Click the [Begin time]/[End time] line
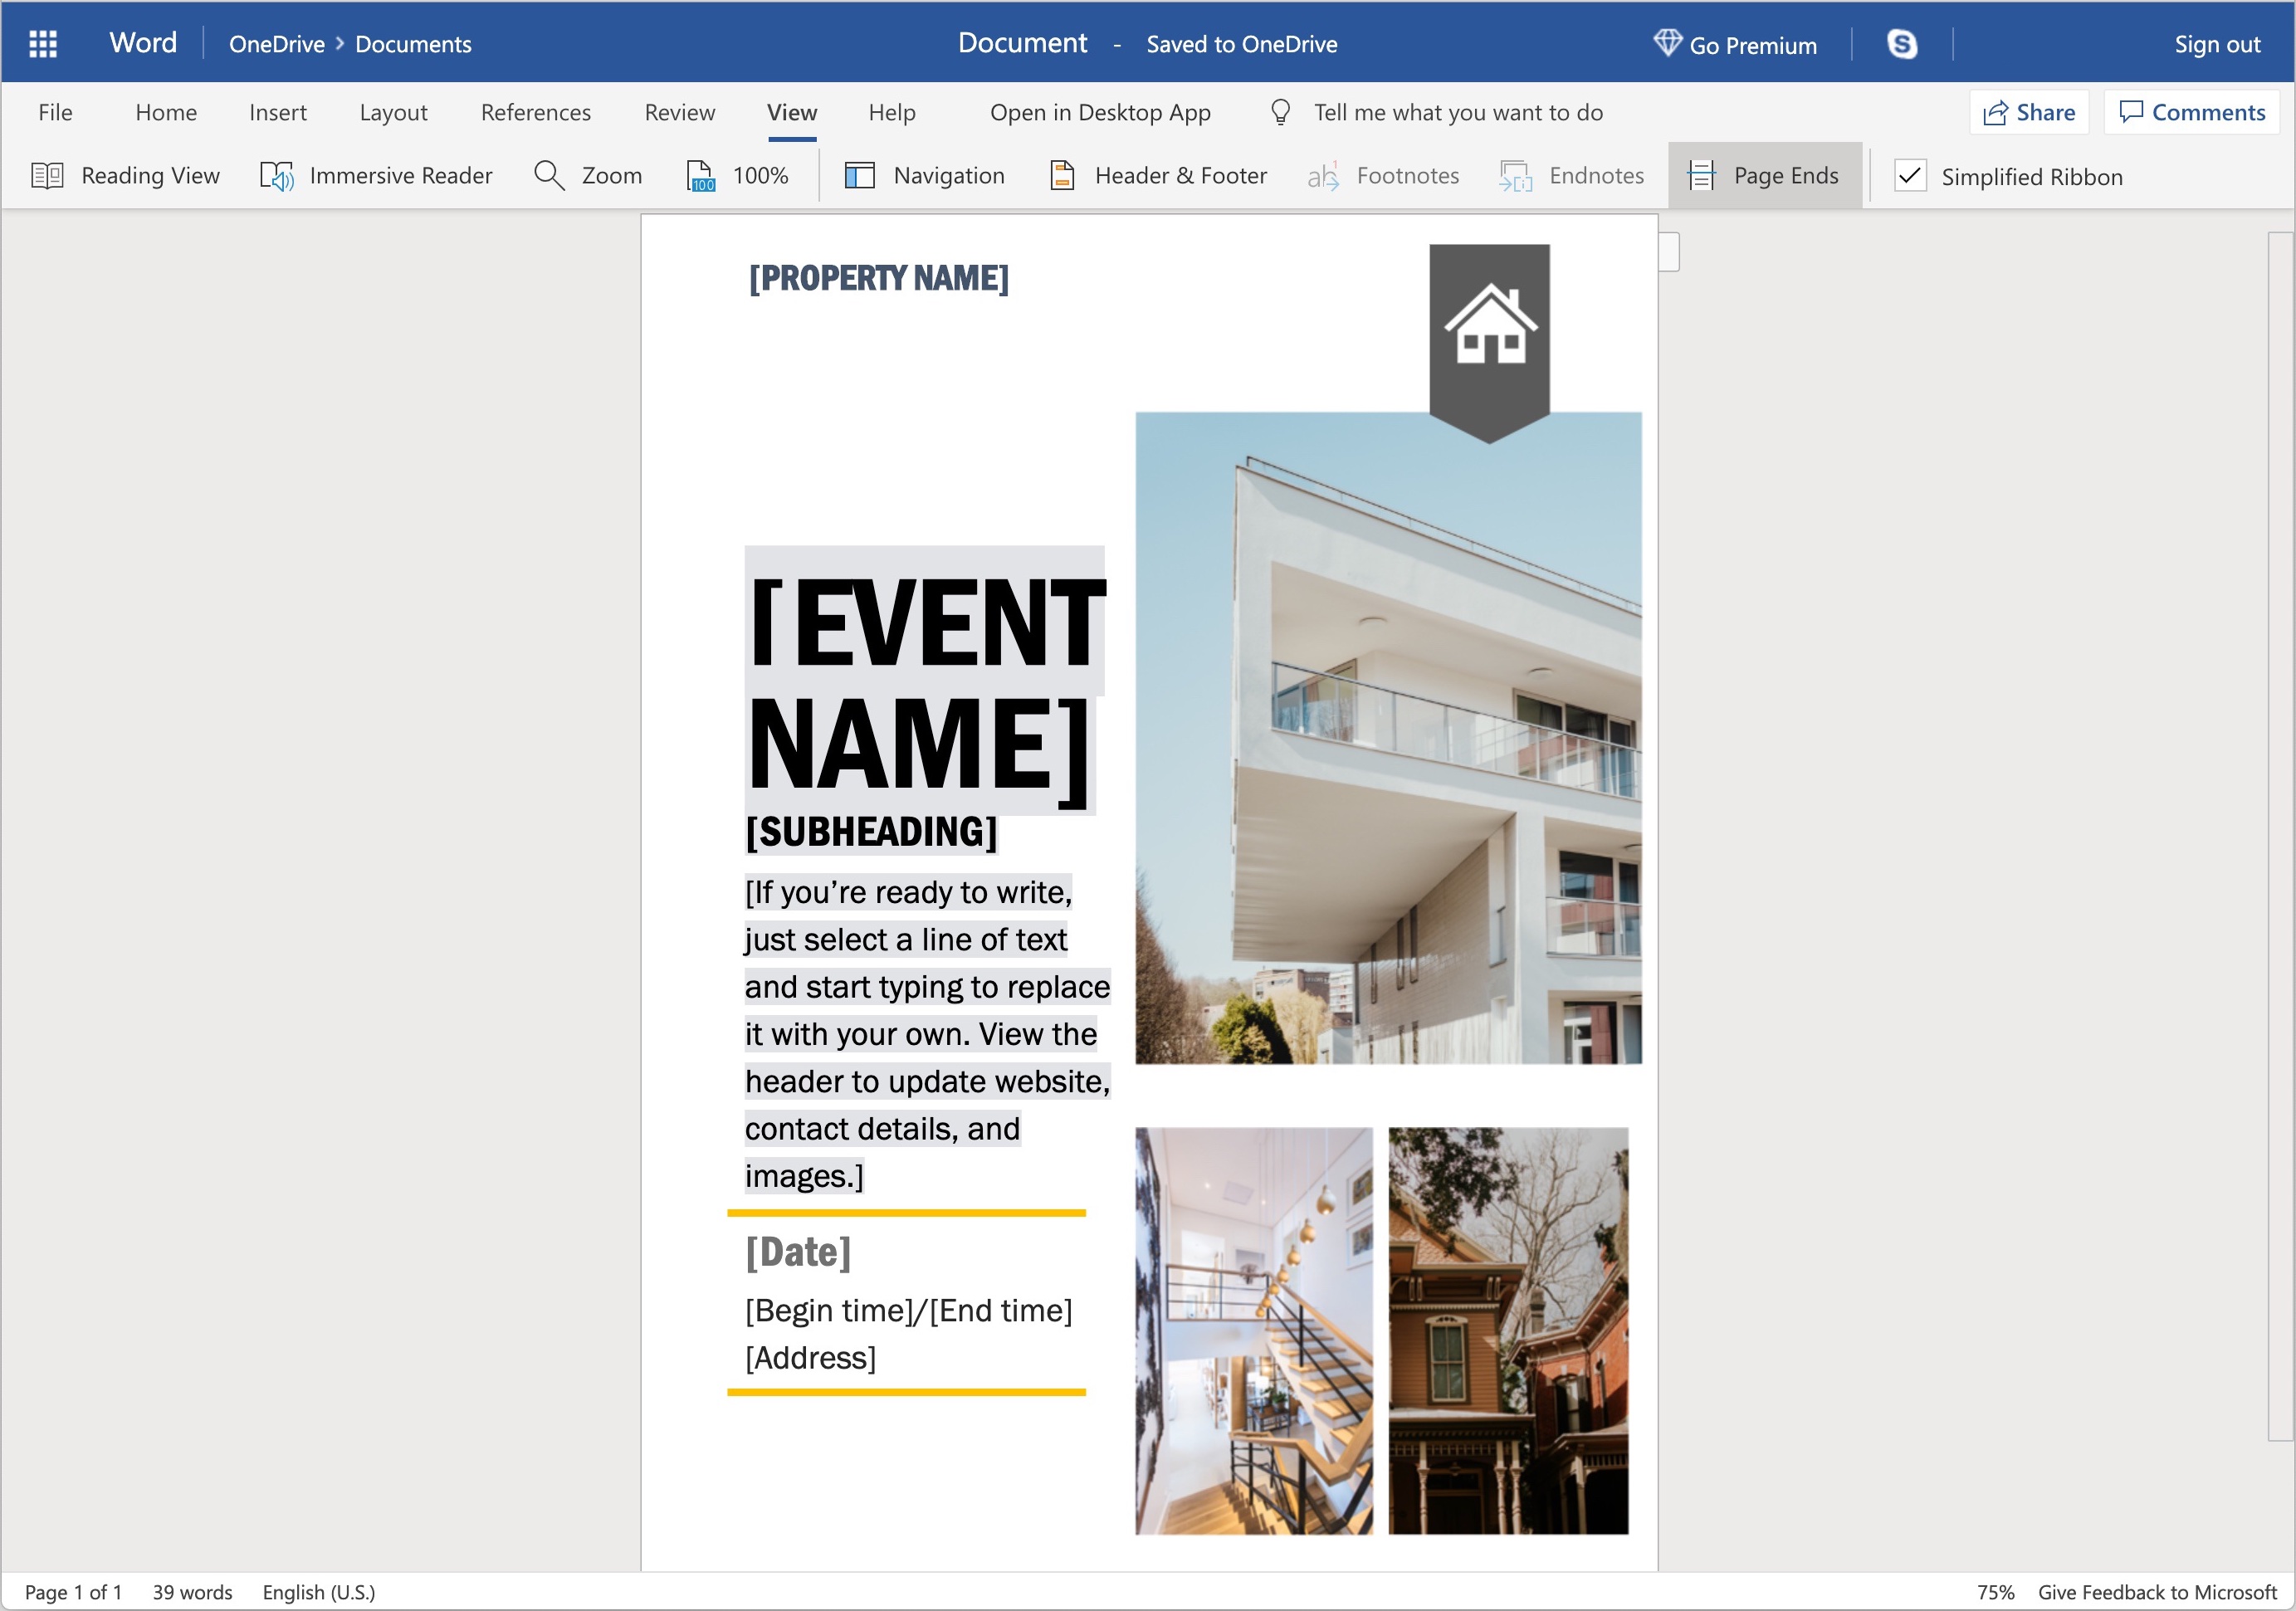2296x1611 pixels. coord(908,1310)
